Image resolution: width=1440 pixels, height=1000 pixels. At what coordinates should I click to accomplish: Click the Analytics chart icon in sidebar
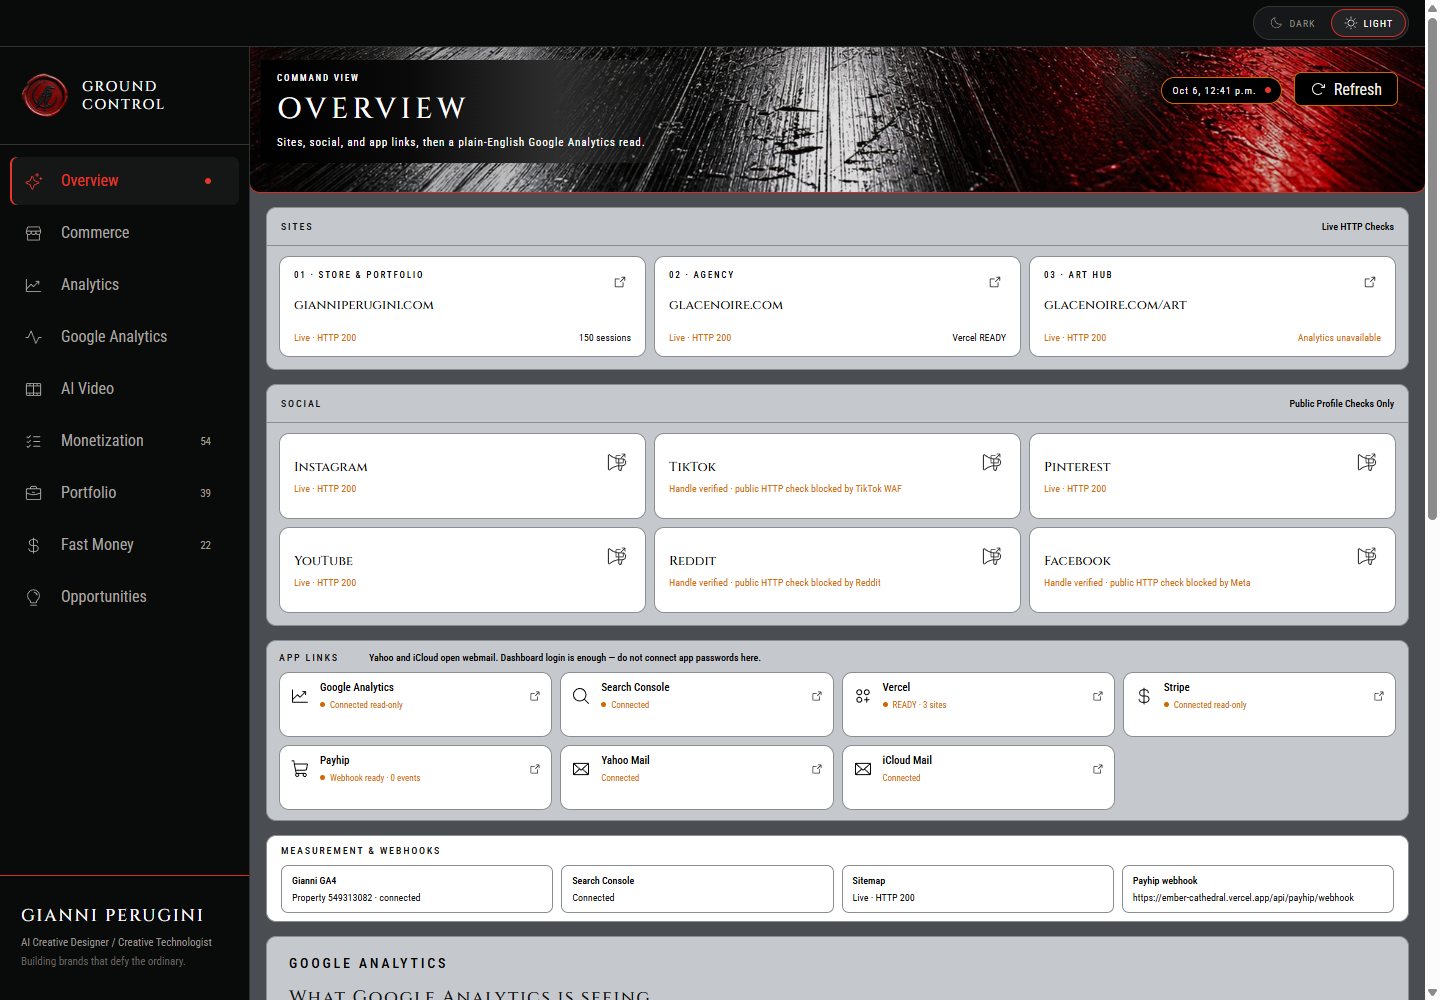(34, 285)
